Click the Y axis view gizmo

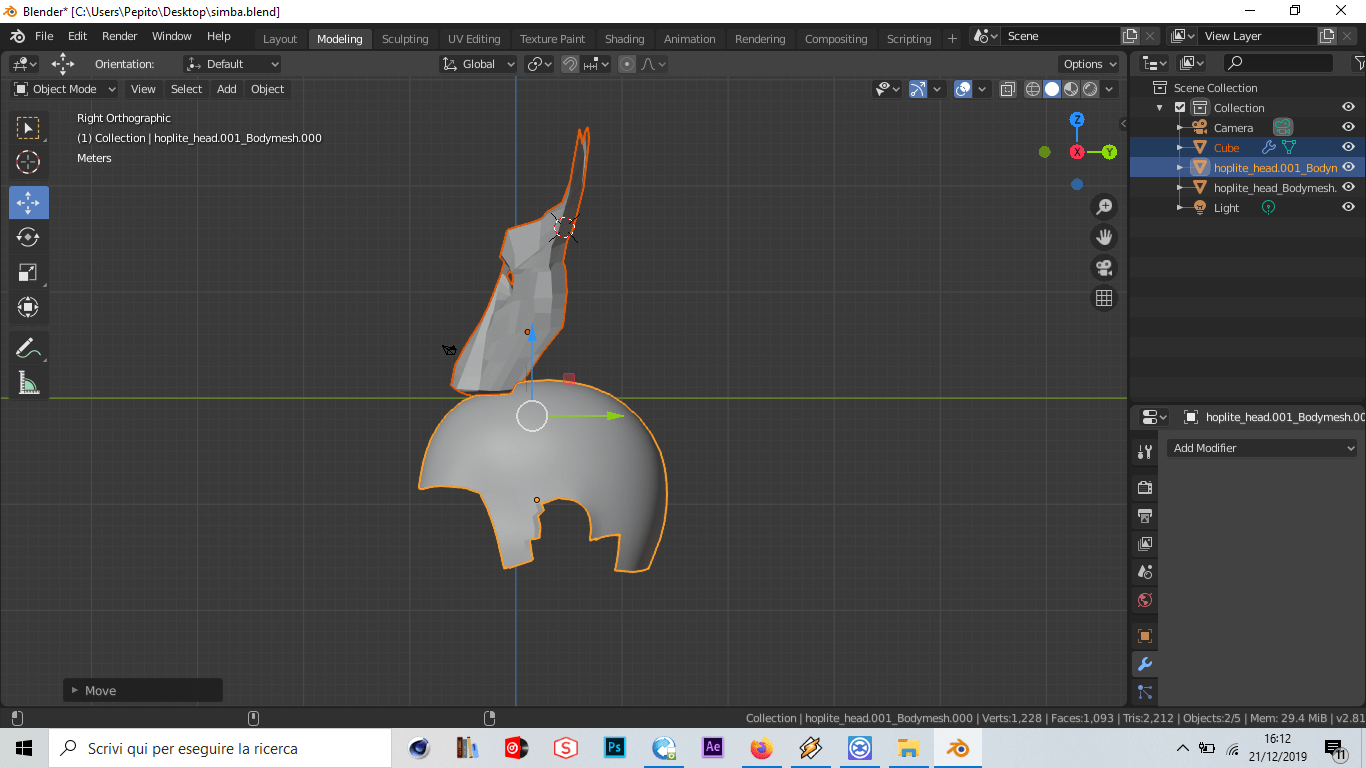(1109, 152)
